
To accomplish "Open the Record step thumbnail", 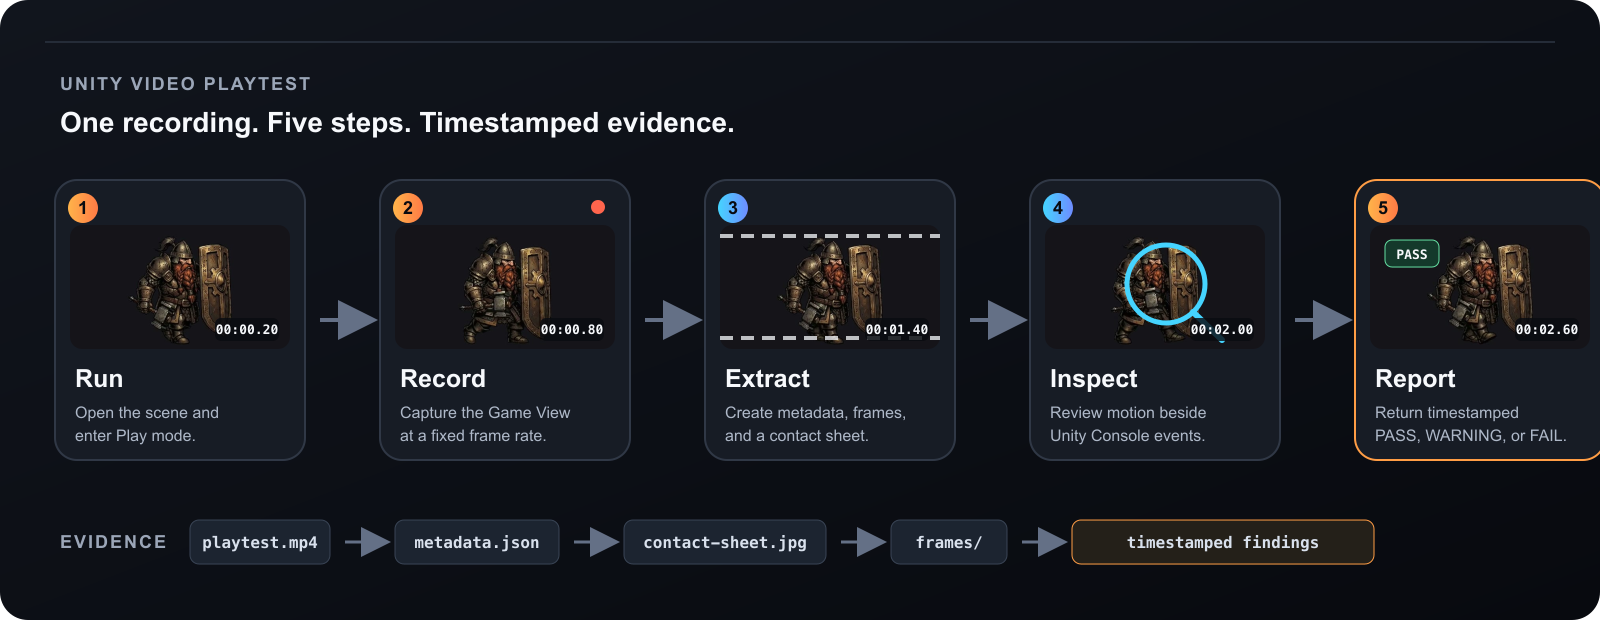I will point(505,287).
